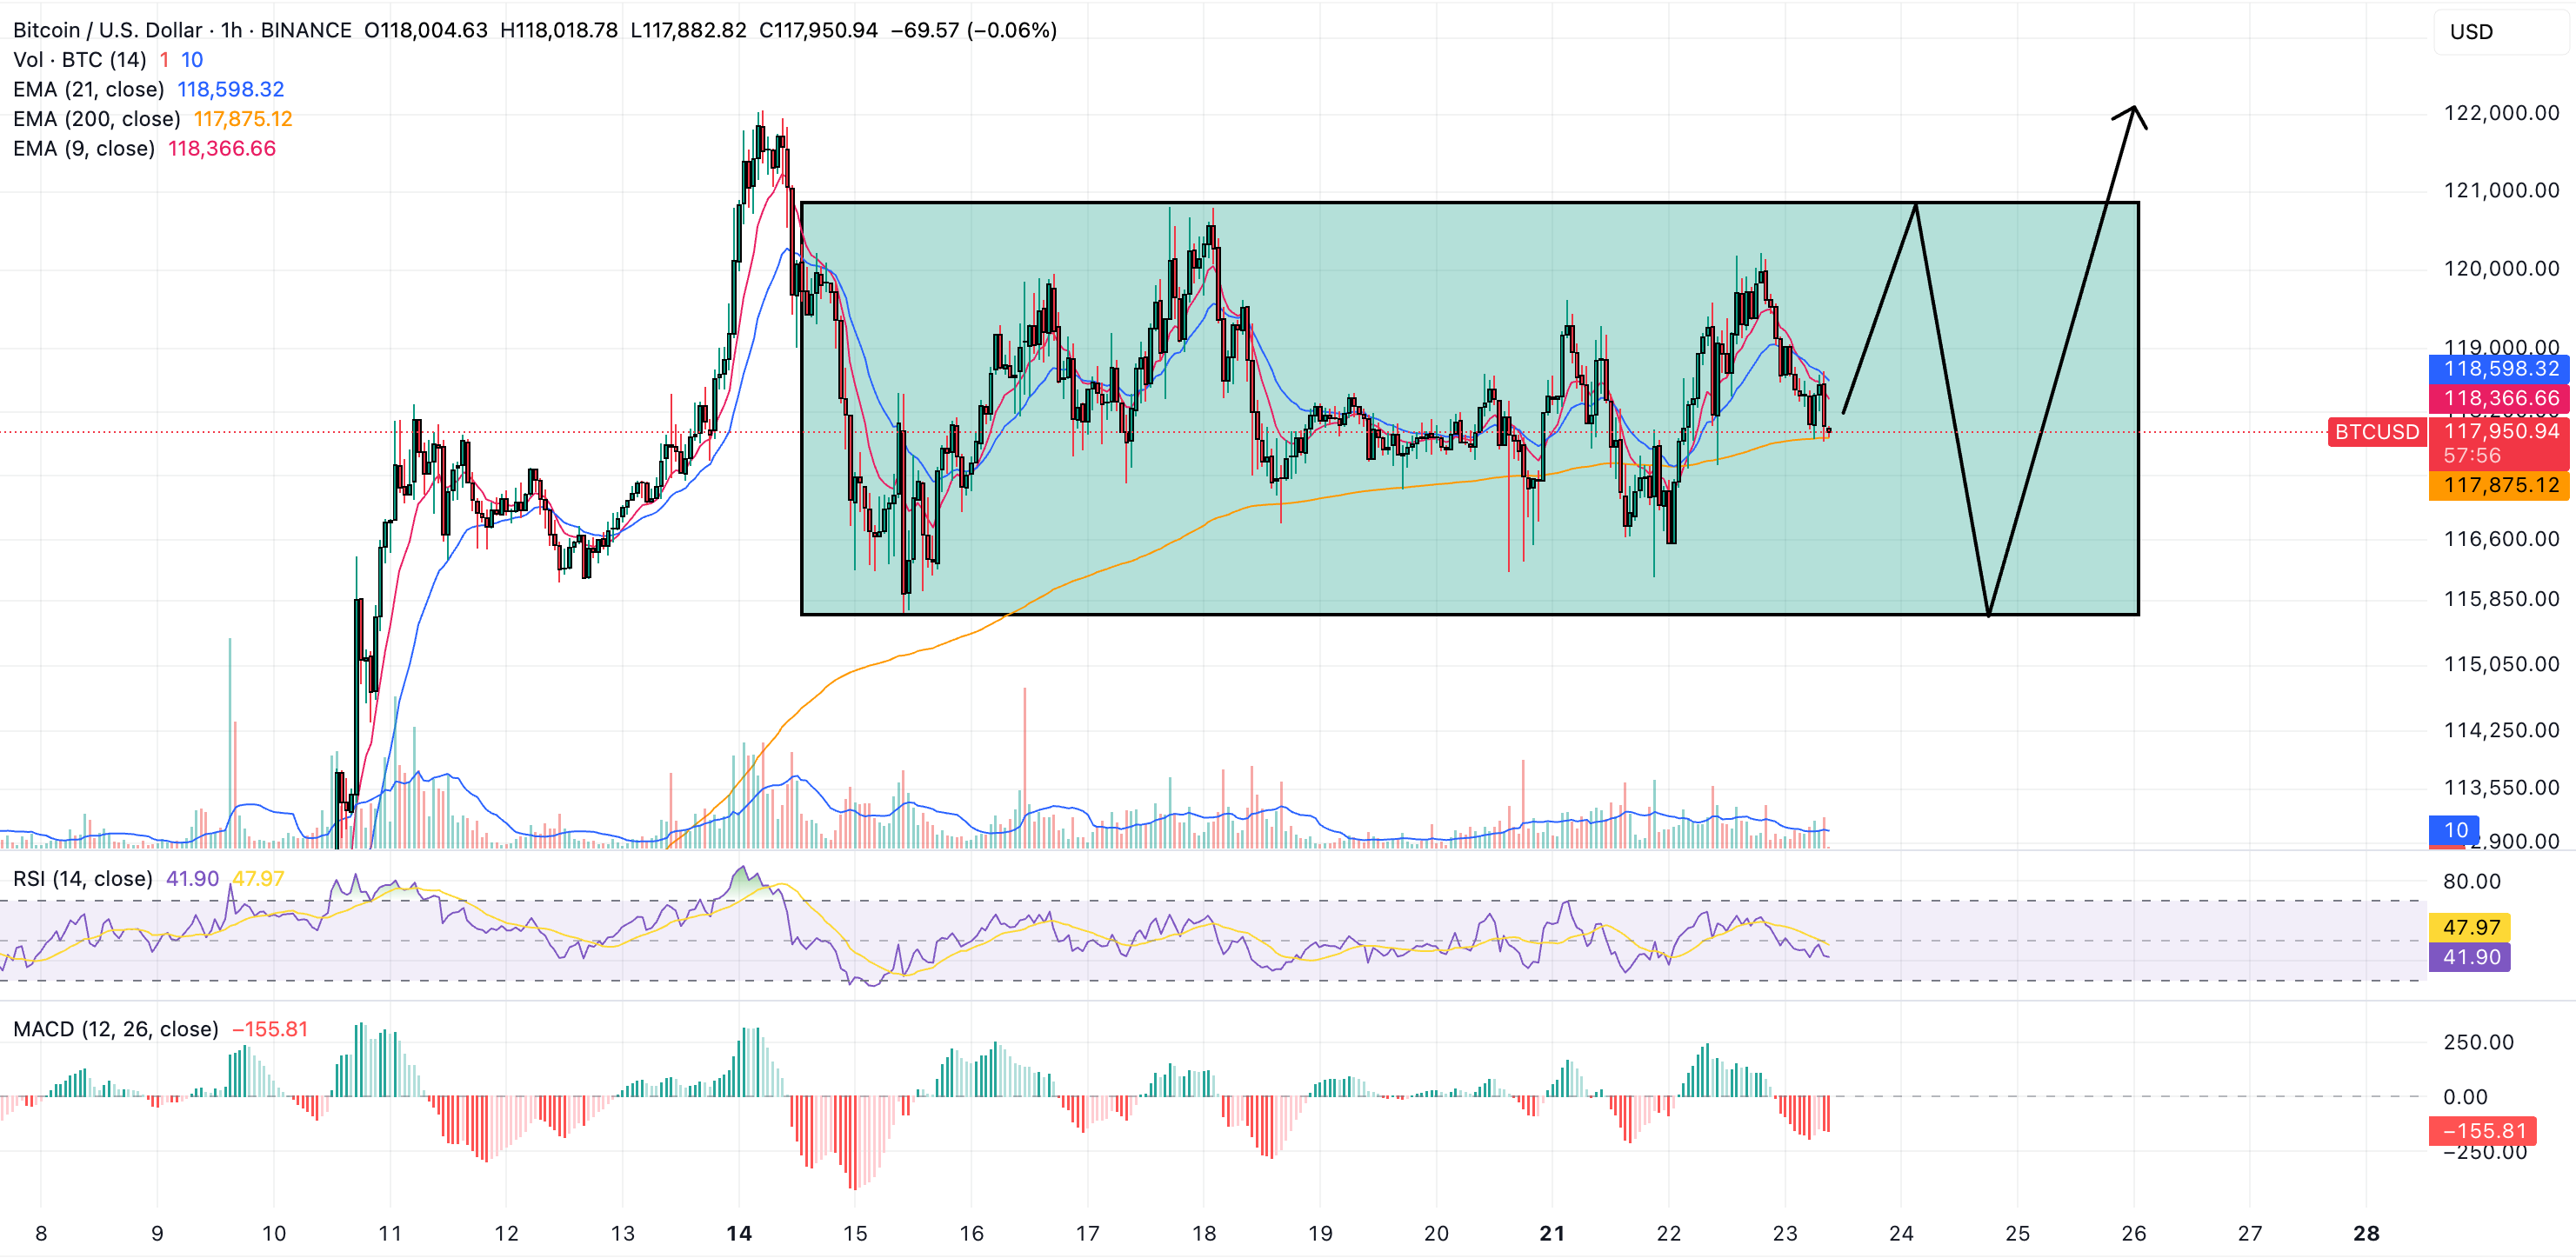Click the red MACD value tag −155.81
This screenshot has height=1258, width=2576.
[2484, 1131]
